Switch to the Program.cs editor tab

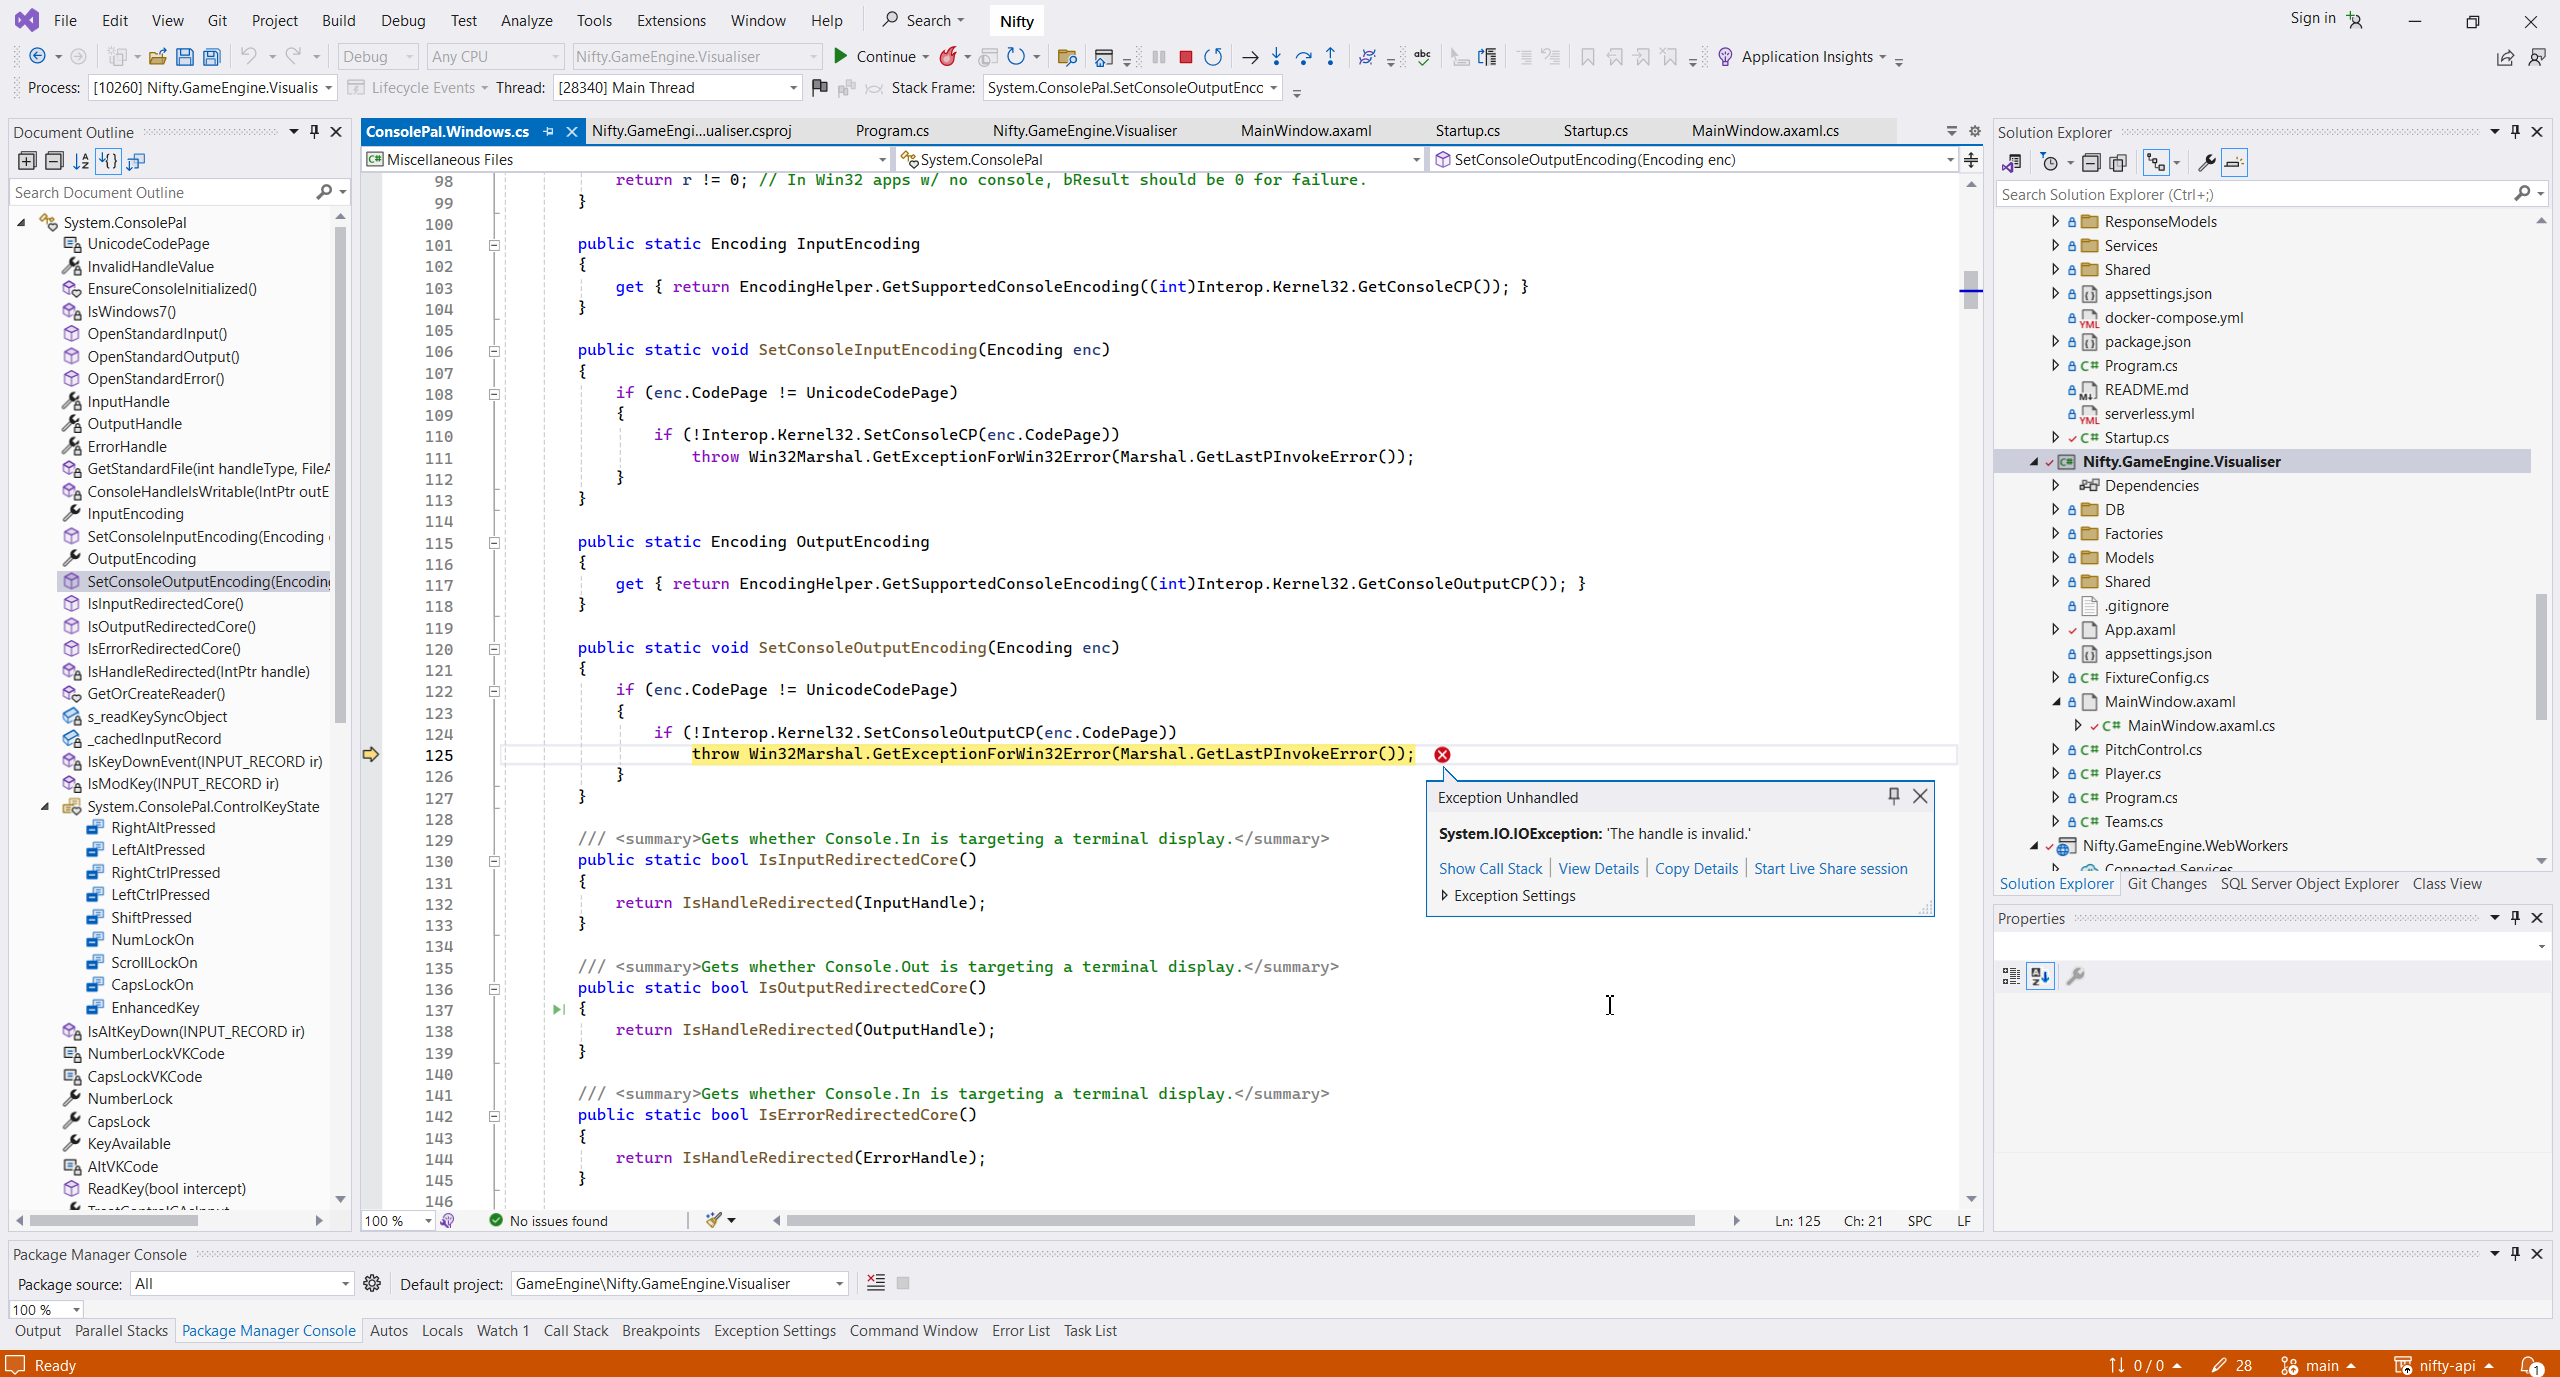click(x=891, y=131)
